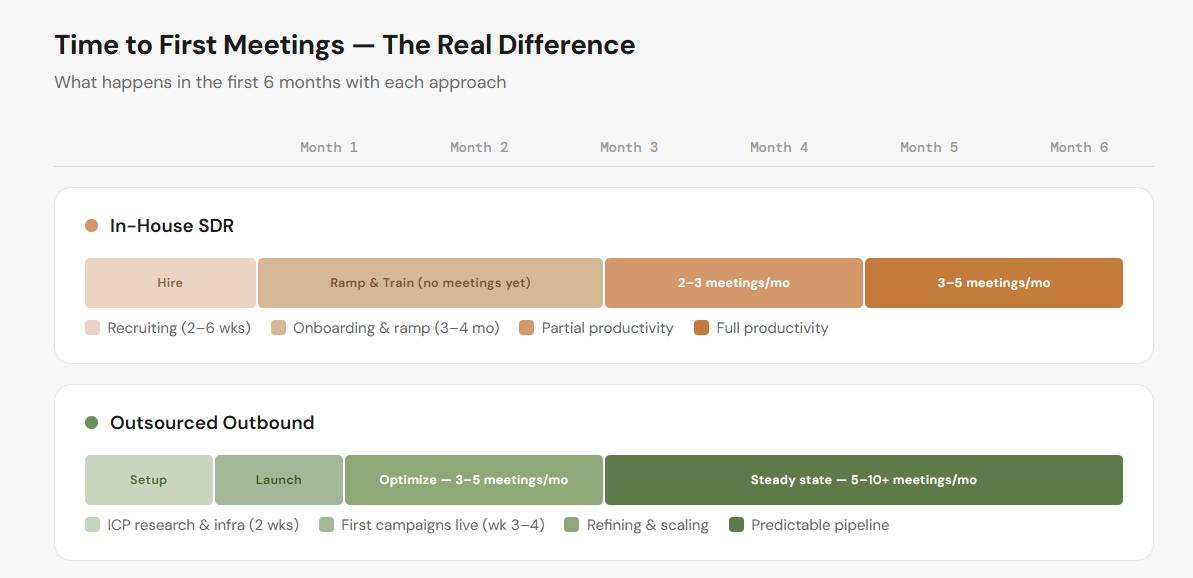The image size is (1193, 578).
Task: Select the Onboarding & ramp legend marker
Action: point(278,327)
